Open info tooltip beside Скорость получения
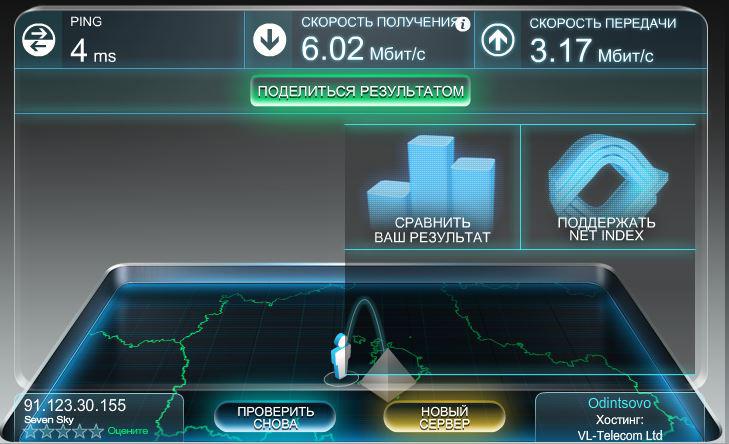 pyautogui.click(x=463, y=24)
